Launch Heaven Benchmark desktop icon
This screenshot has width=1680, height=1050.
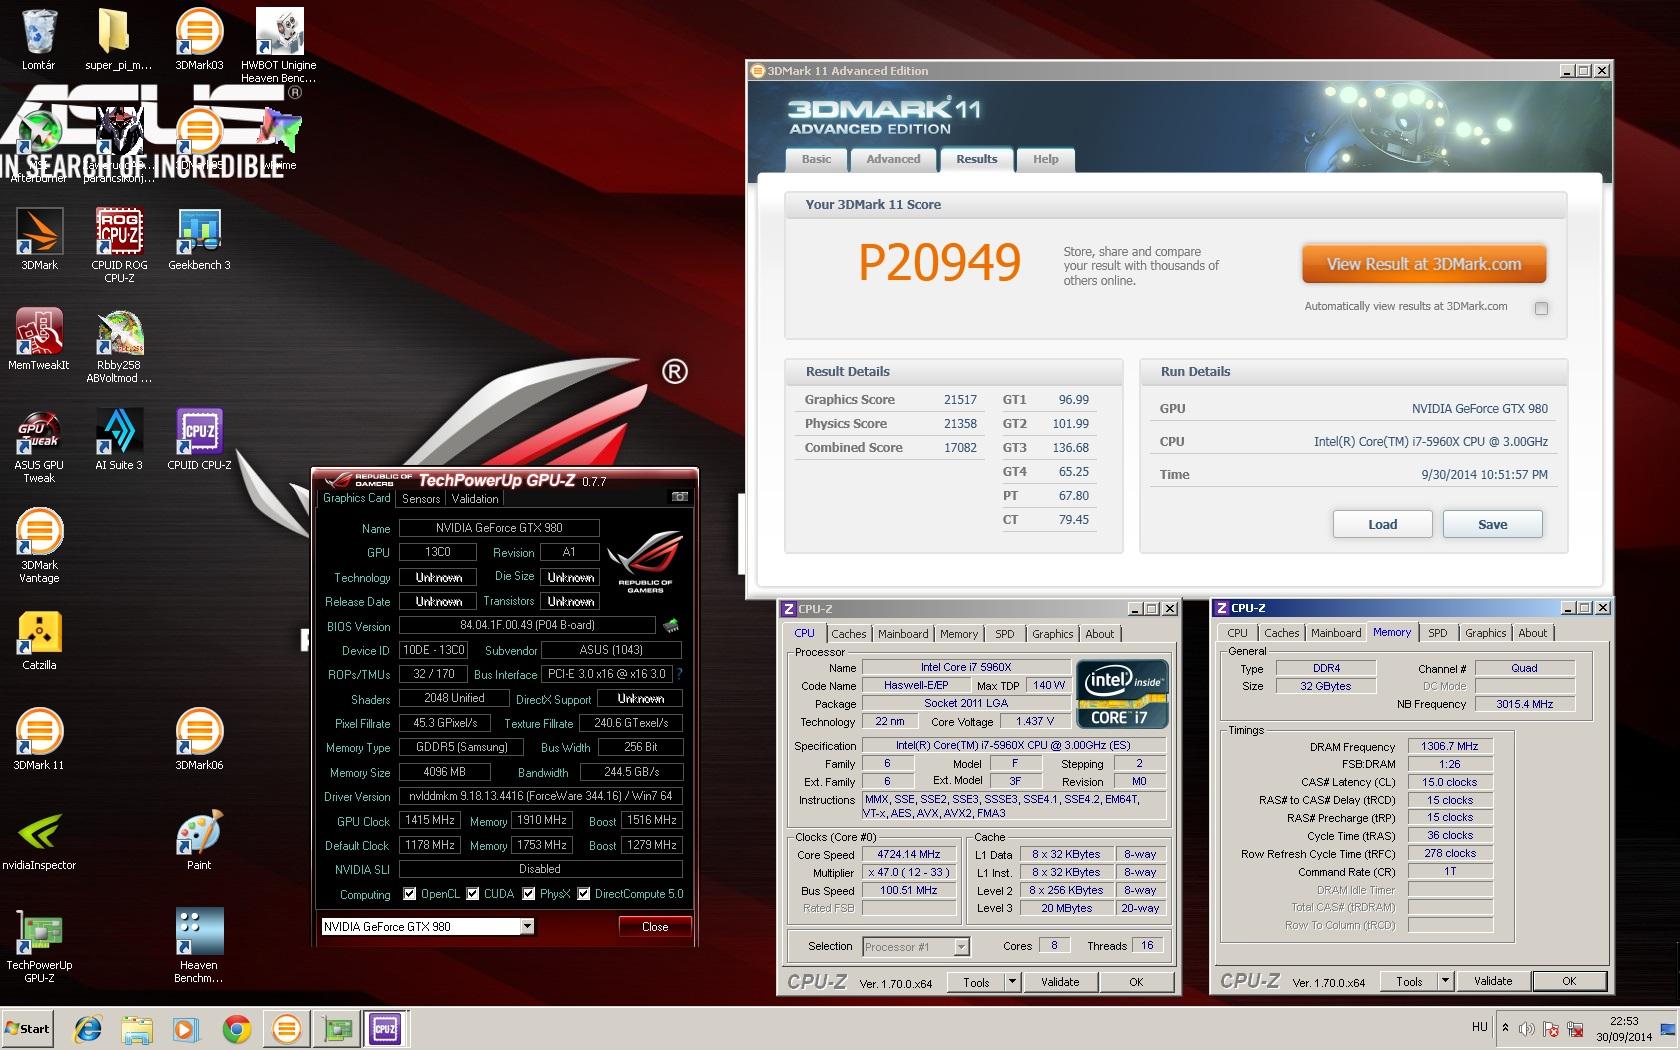[x=199, y=947]
